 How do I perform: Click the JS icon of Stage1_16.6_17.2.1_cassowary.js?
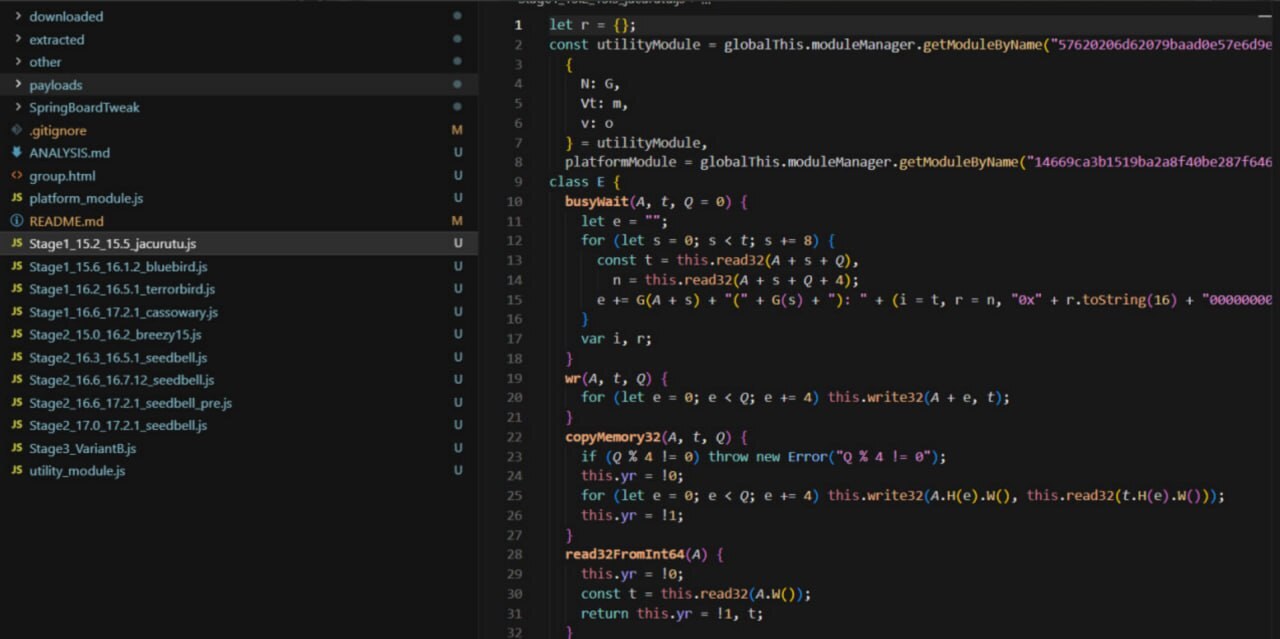16,312
